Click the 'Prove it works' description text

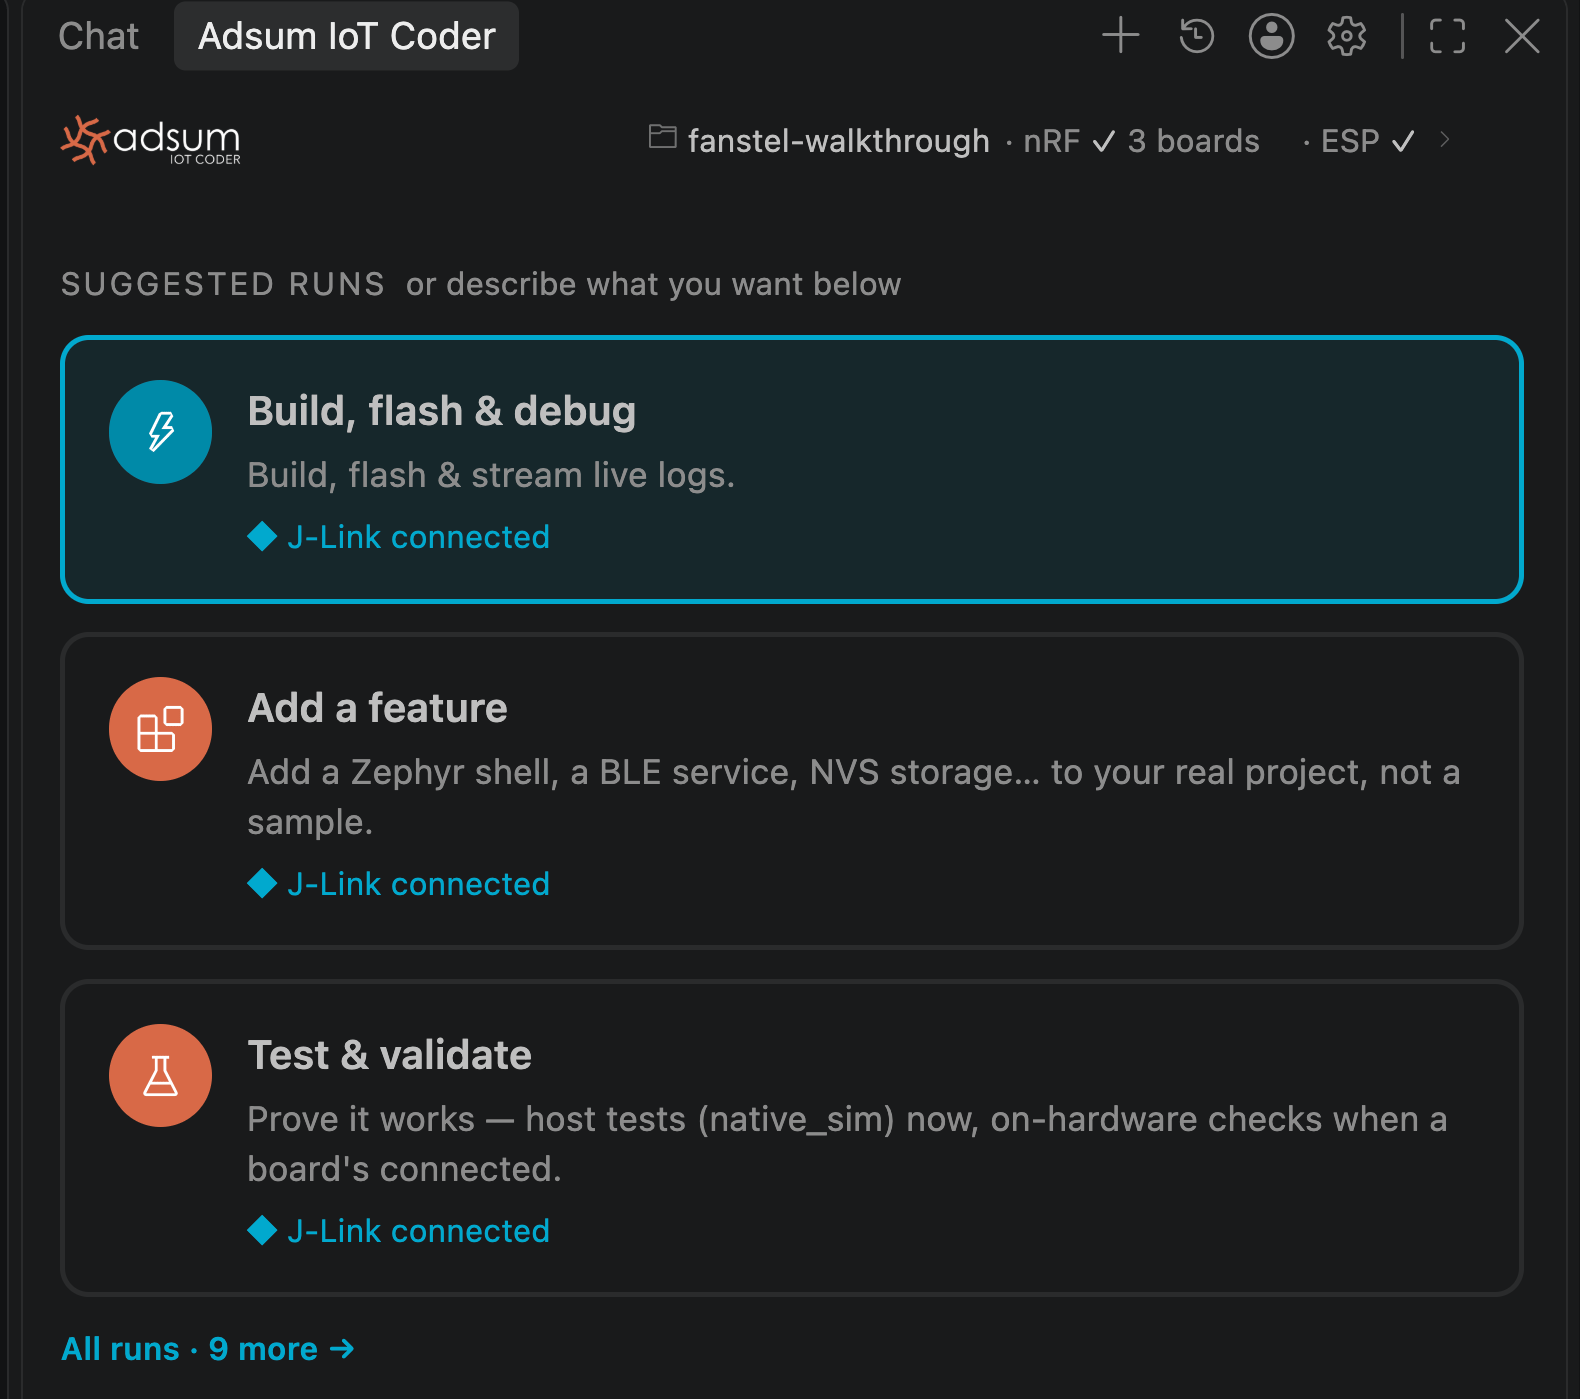click(848, 1144)
